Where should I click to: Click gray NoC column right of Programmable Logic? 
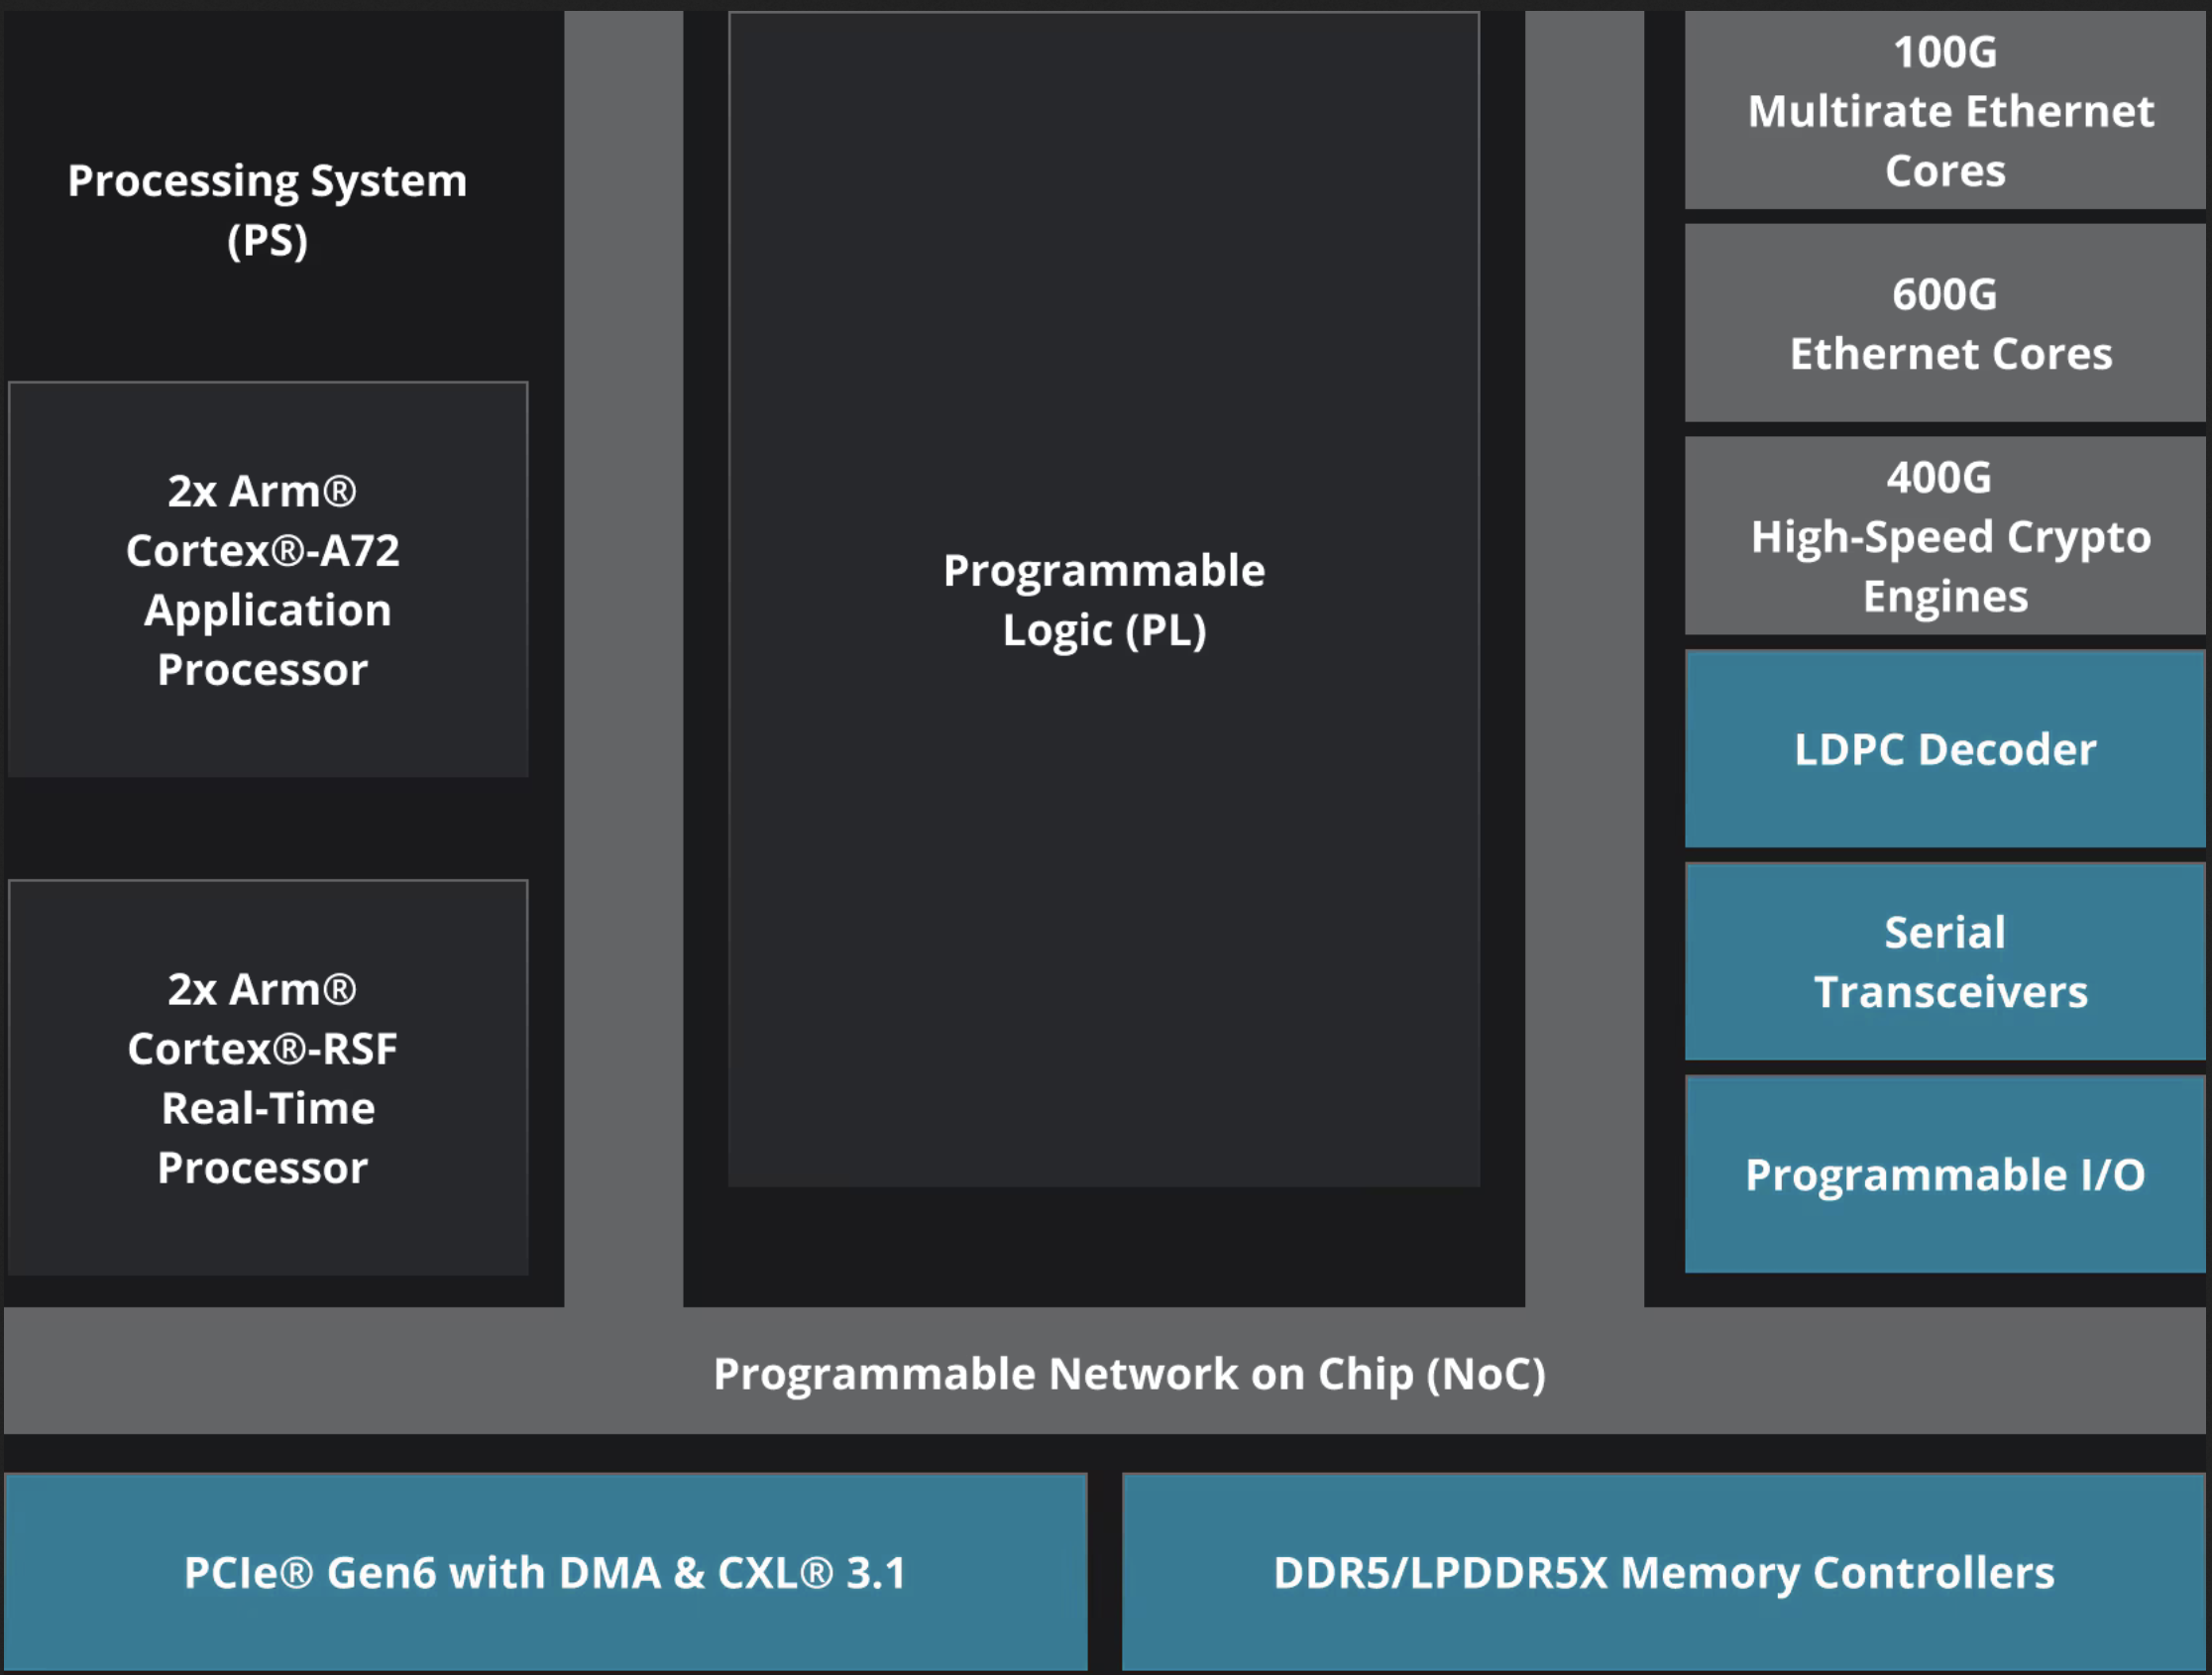tap(1584, 650)
